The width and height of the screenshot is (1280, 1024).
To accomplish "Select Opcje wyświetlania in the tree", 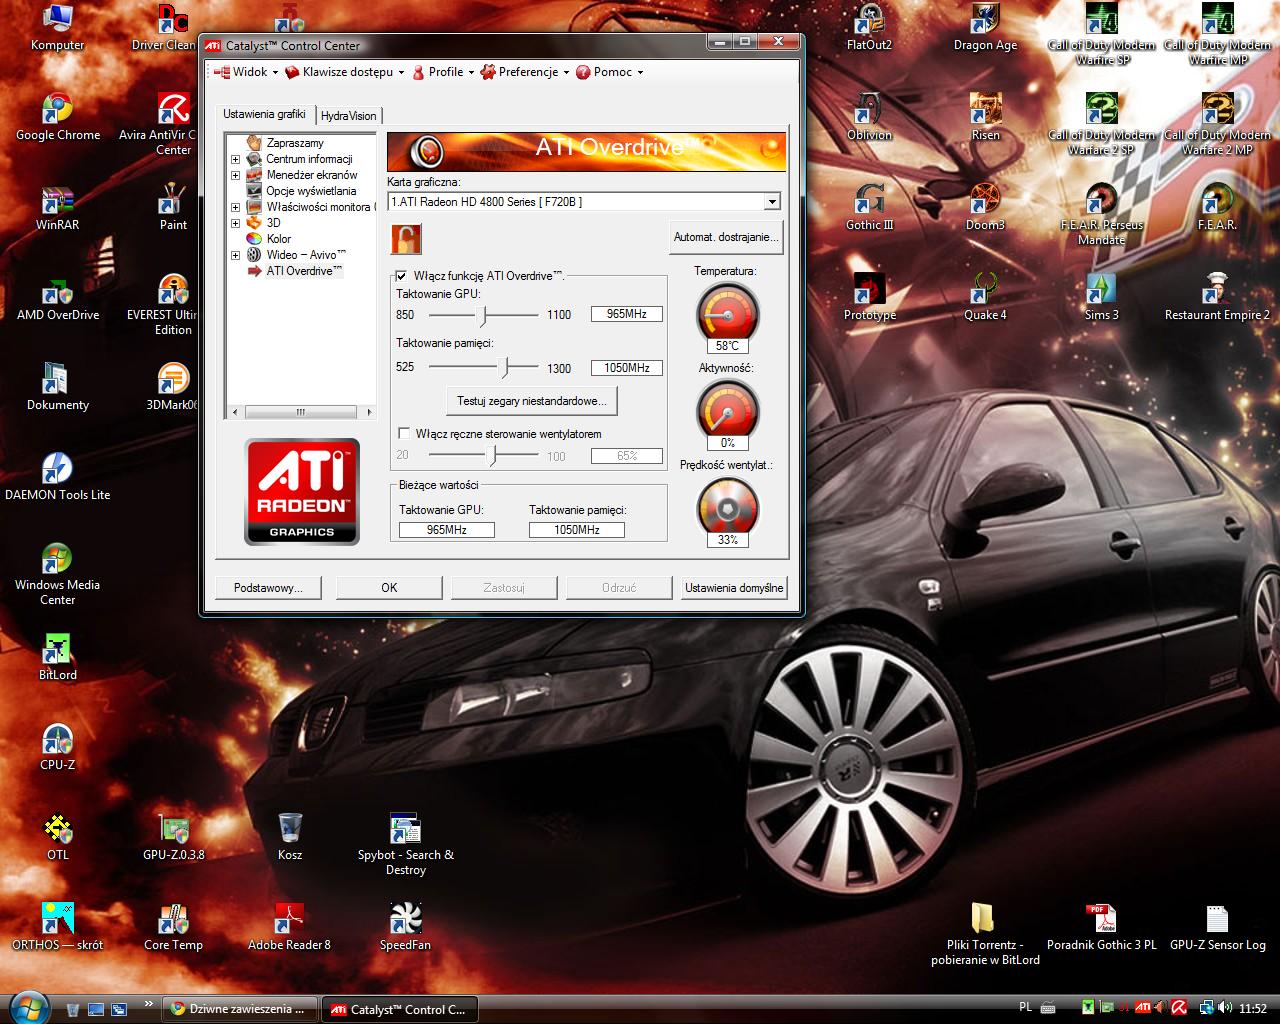I will tap(311, 191).
